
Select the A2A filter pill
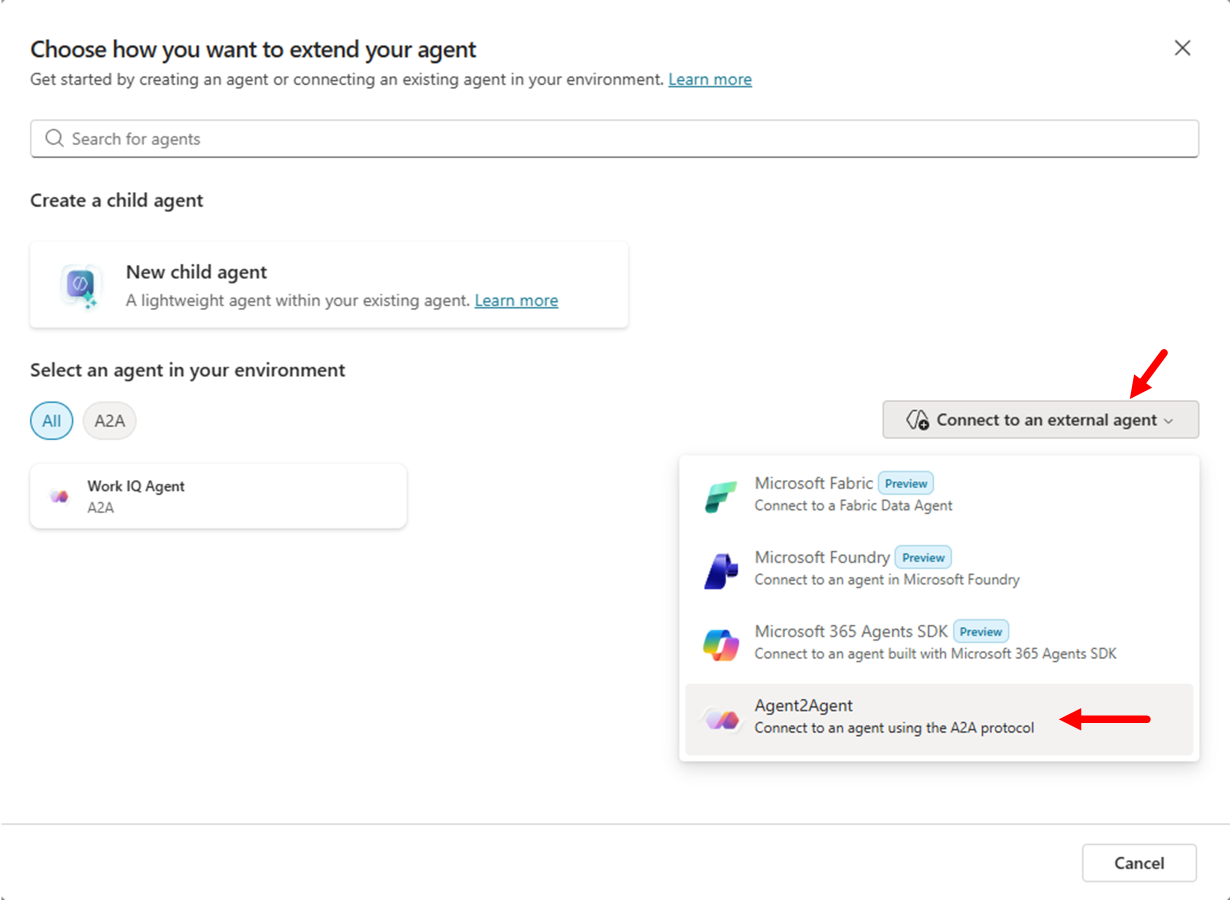pyautogui.click(x=110, y=421)
